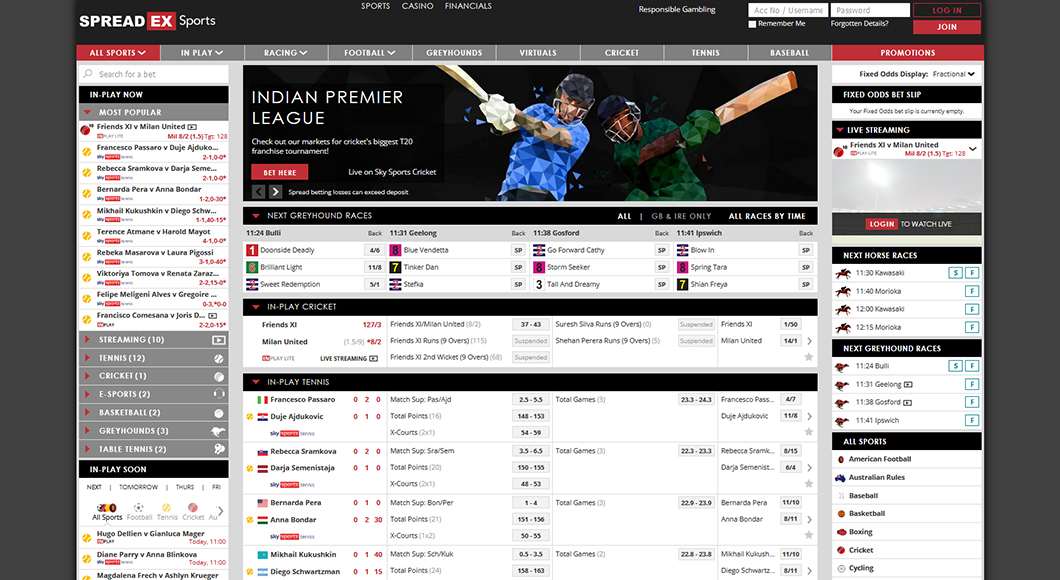The height and width of the screenshot is (580, 1060).
Task: Open the Racing dropdown menu
Action: [286, 53]
